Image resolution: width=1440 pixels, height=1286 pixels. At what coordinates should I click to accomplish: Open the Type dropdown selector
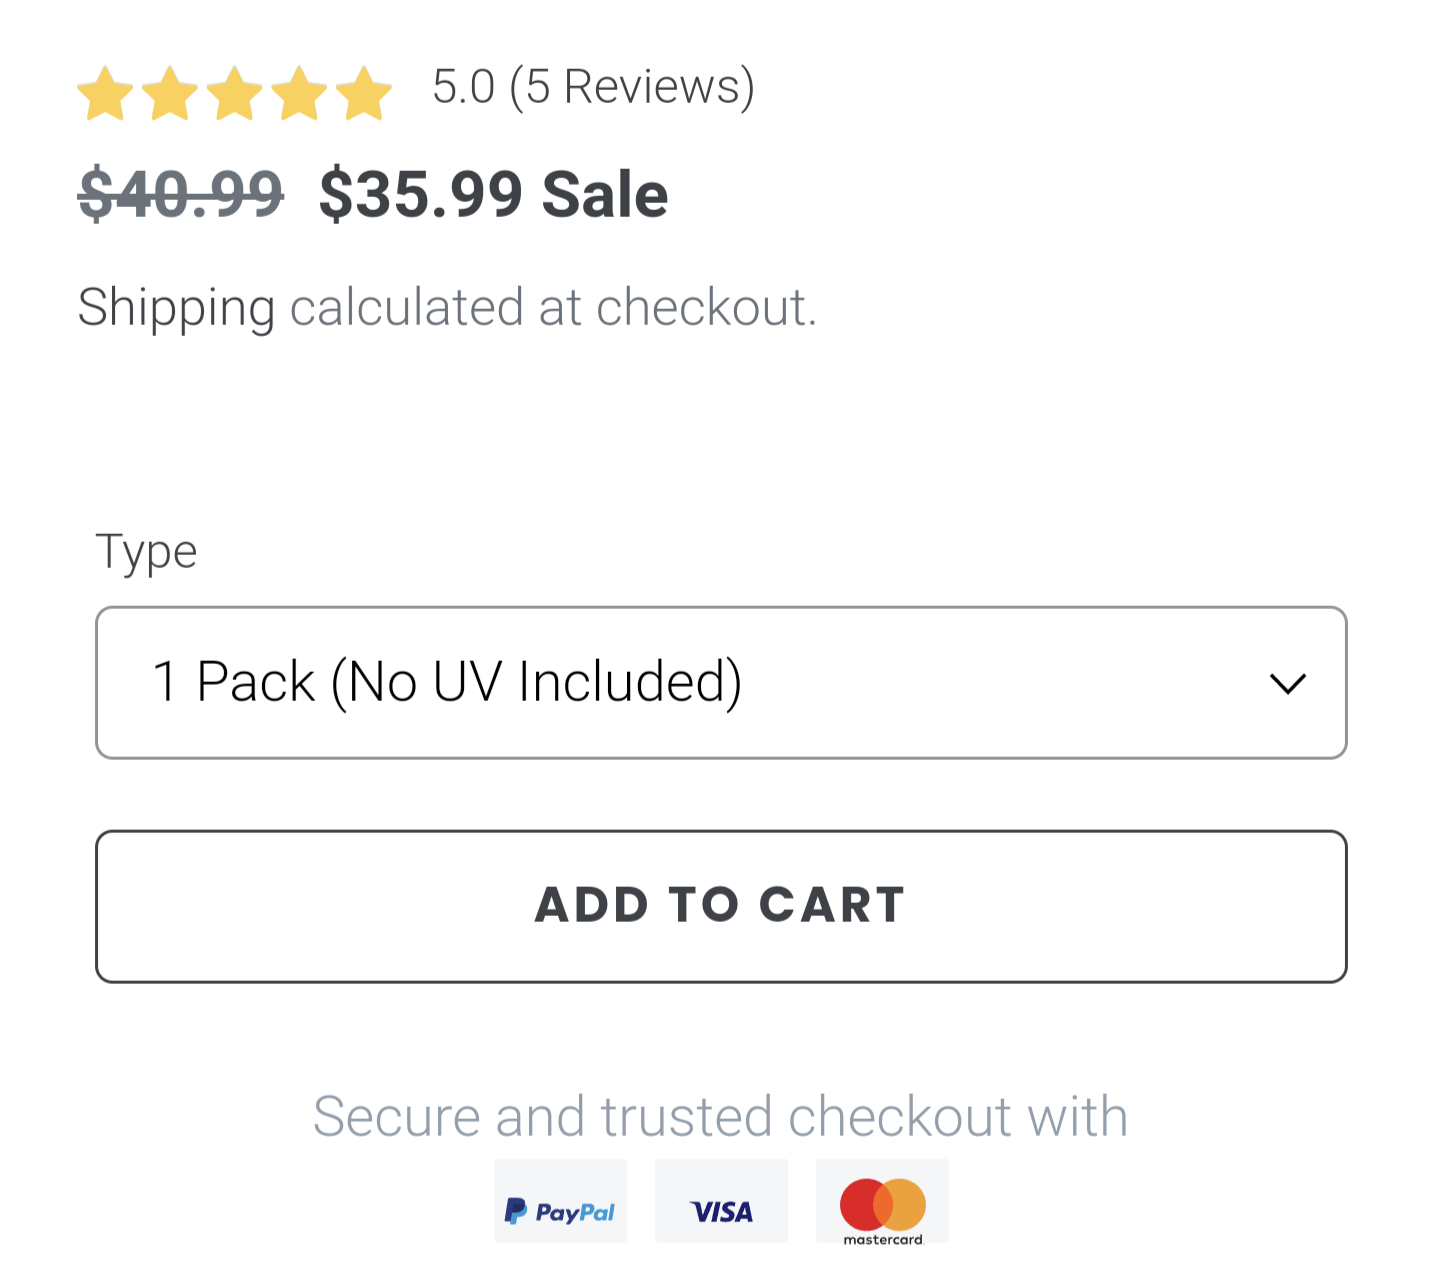pyautogui.click(x=720, y=683)
